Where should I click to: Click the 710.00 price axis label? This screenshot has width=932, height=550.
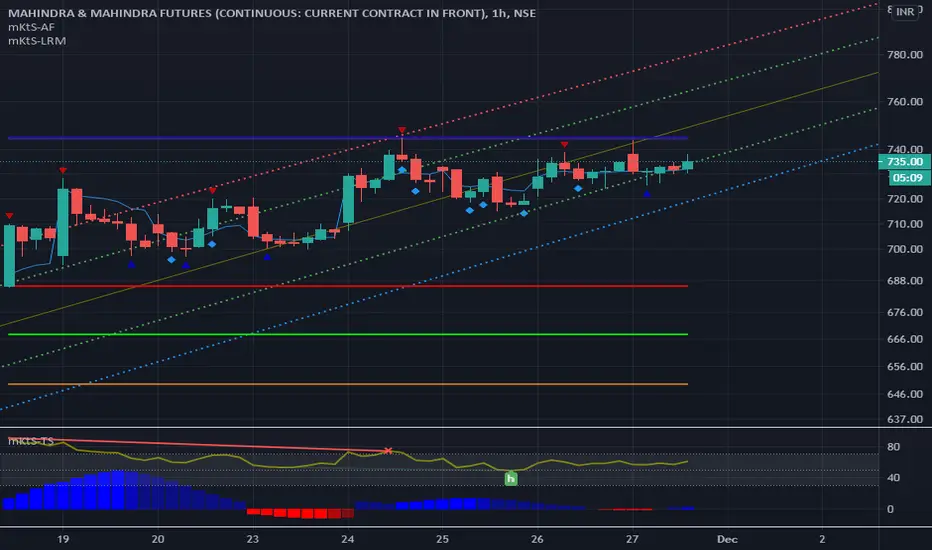pos(905,224)
